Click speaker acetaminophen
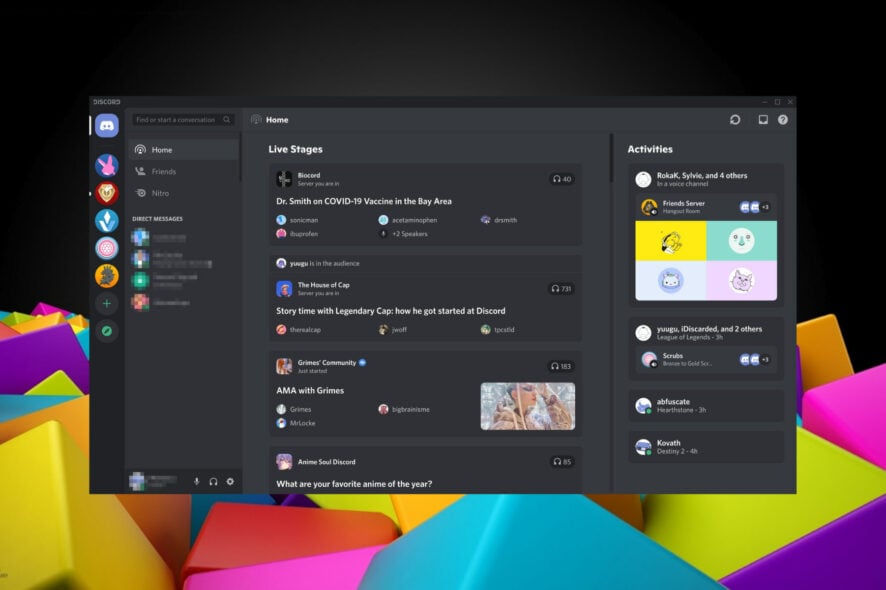The width and height of the screenshot is (886, 590). (x=407, y=220)
